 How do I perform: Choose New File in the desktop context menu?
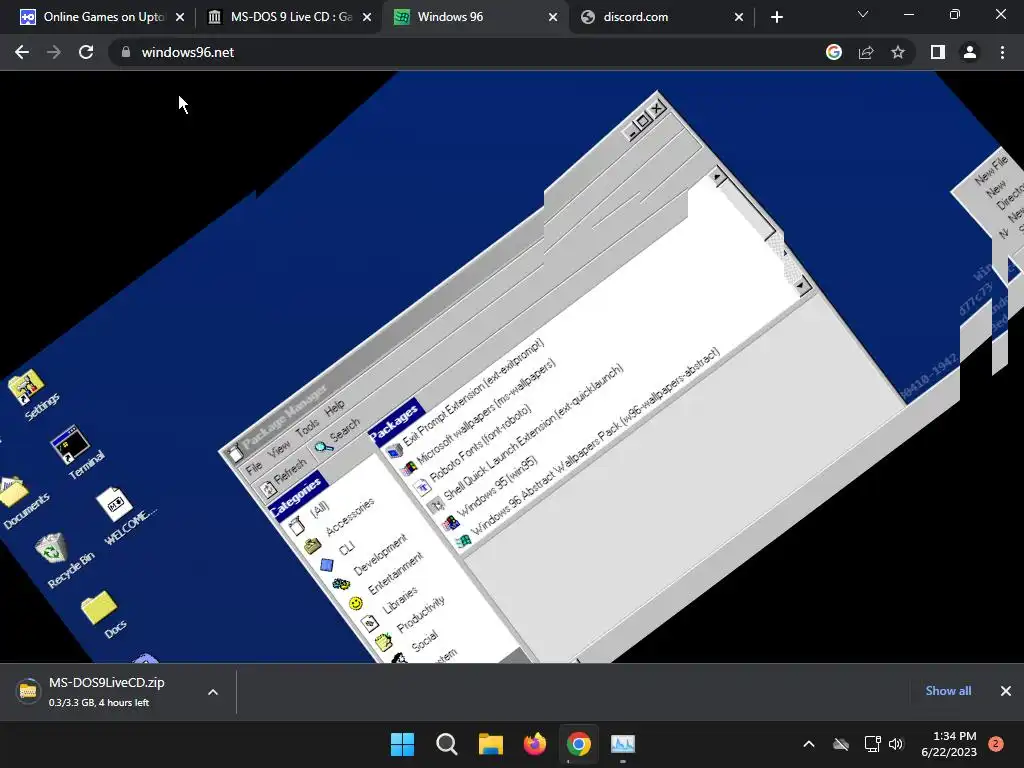click(991, 170)
